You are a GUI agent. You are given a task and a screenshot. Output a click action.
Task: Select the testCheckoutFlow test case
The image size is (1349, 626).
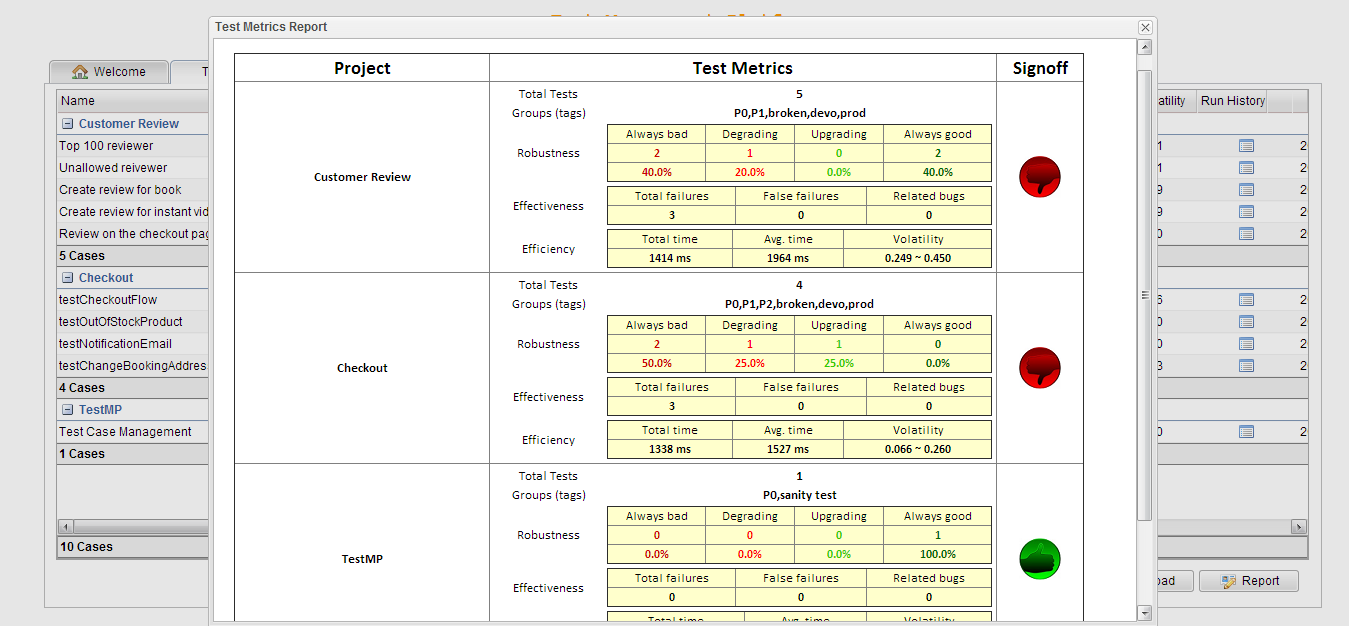(x=108, y=299)
